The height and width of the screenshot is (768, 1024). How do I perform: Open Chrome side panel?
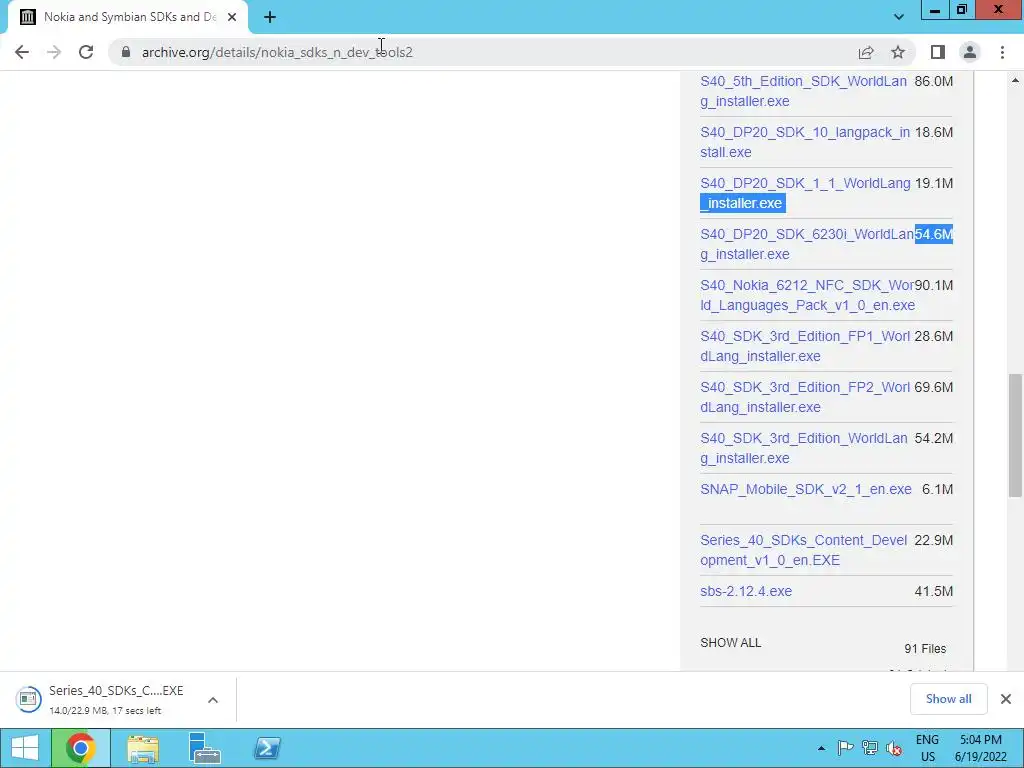938,52
